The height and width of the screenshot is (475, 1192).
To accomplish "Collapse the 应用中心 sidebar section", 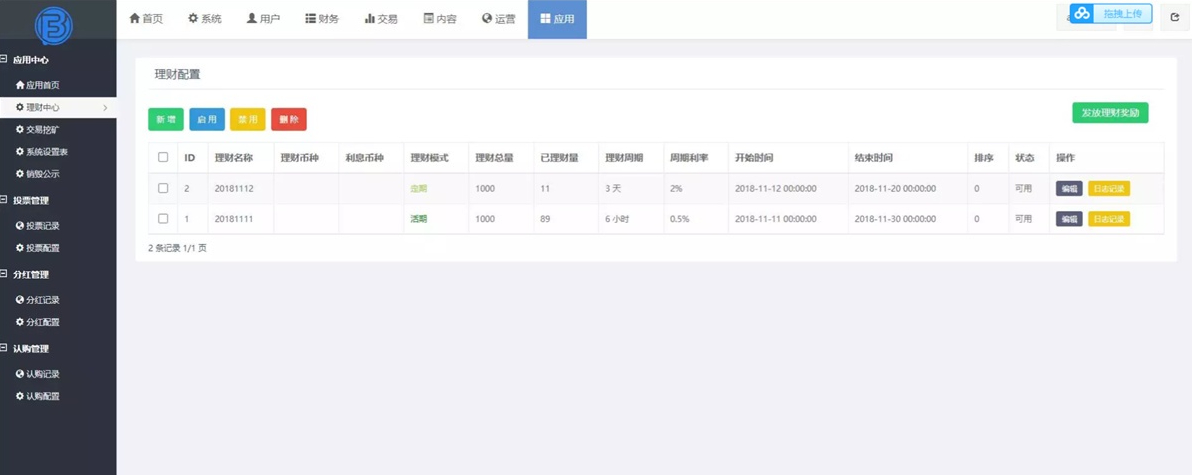I will pos(5,60).
